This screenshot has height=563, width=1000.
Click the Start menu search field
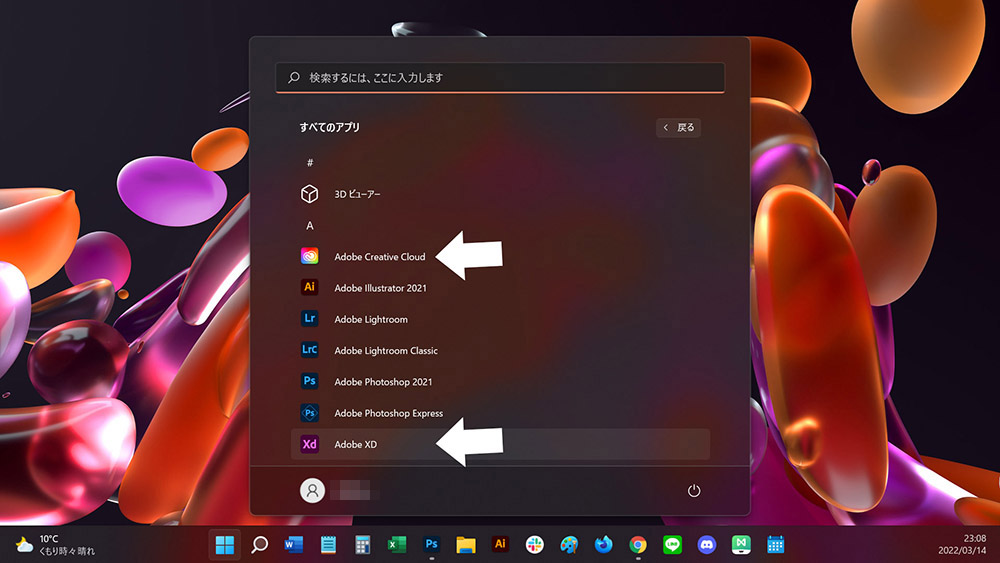(x=500, y=78)
